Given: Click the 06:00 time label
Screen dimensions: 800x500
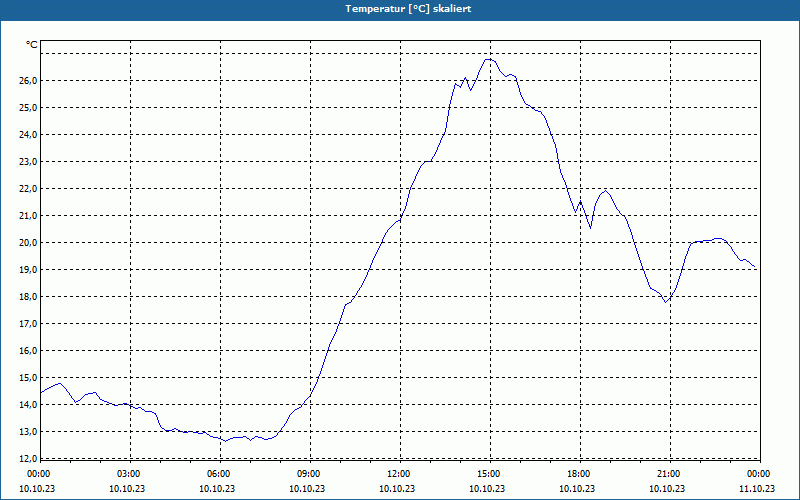Looking at the screenshot, I should click(217, 474).
